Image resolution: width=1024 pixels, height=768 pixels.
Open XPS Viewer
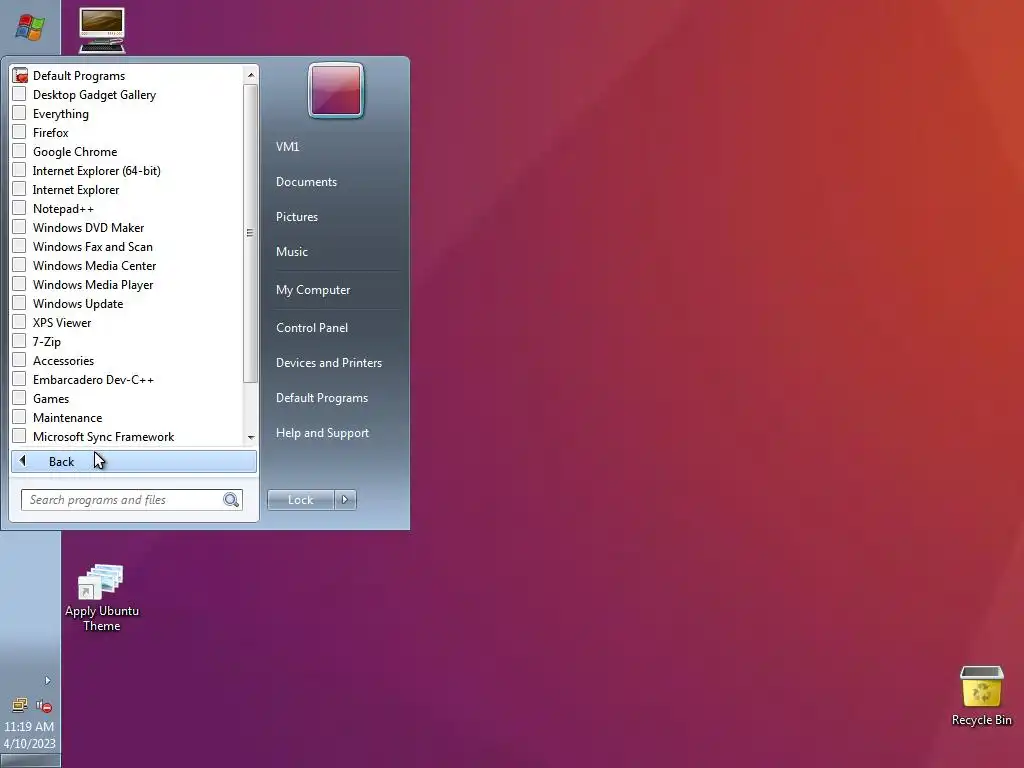(127, 322)
